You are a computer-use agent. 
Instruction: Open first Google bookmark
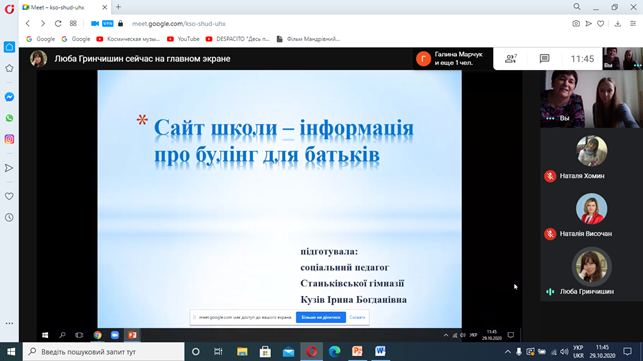pos(40,39)
